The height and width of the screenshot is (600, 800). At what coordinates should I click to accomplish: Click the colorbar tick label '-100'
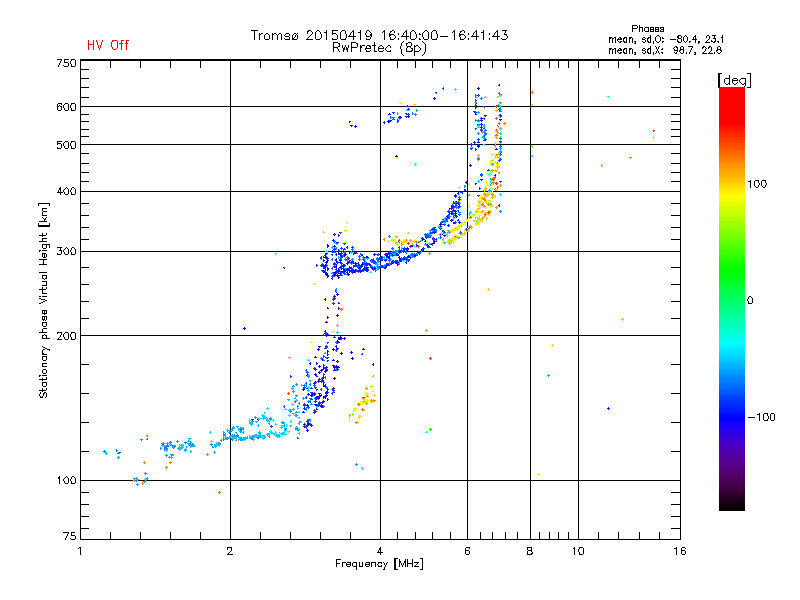761,417
